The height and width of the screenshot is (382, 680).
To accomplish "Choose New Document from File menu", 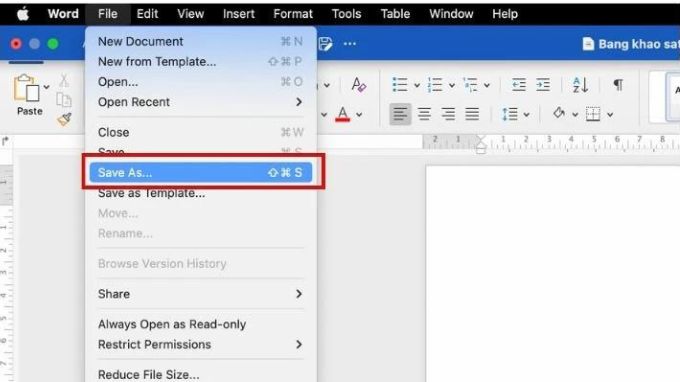I will click(200, 42).
